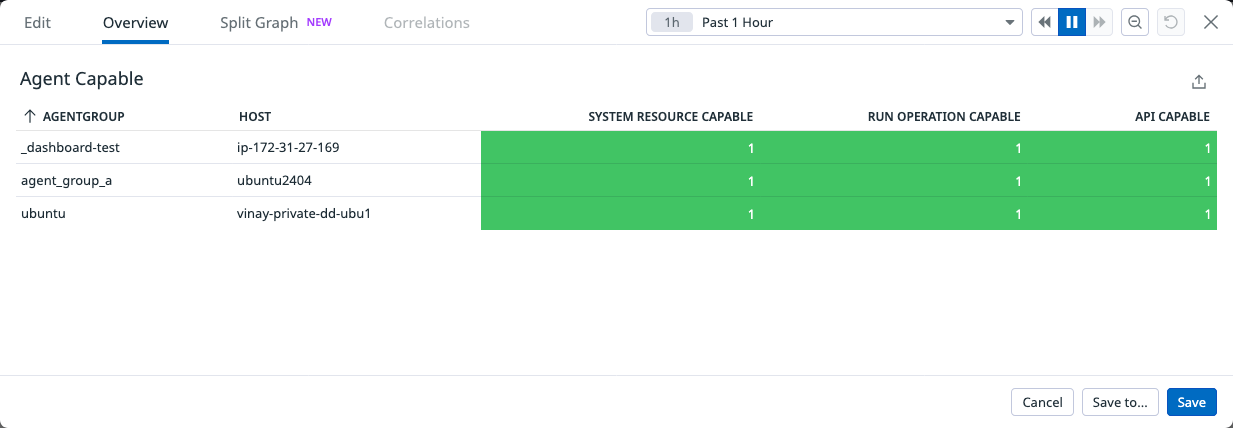Click the blue Save button
The height and width of the screenshot is (428, 1233).
click(x=1191, y=402)
